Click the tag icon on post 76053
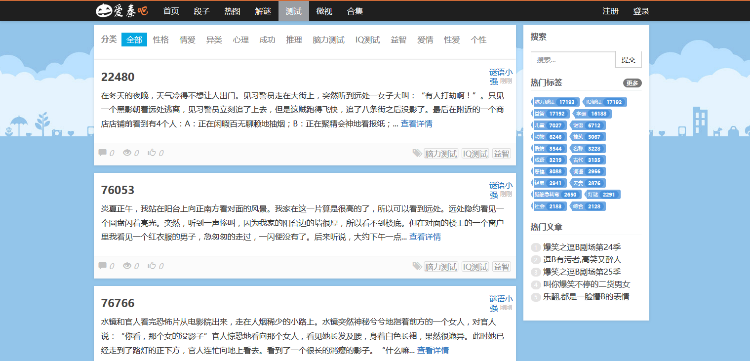Screen dimensions: 750x361 (x=417, y=266)
